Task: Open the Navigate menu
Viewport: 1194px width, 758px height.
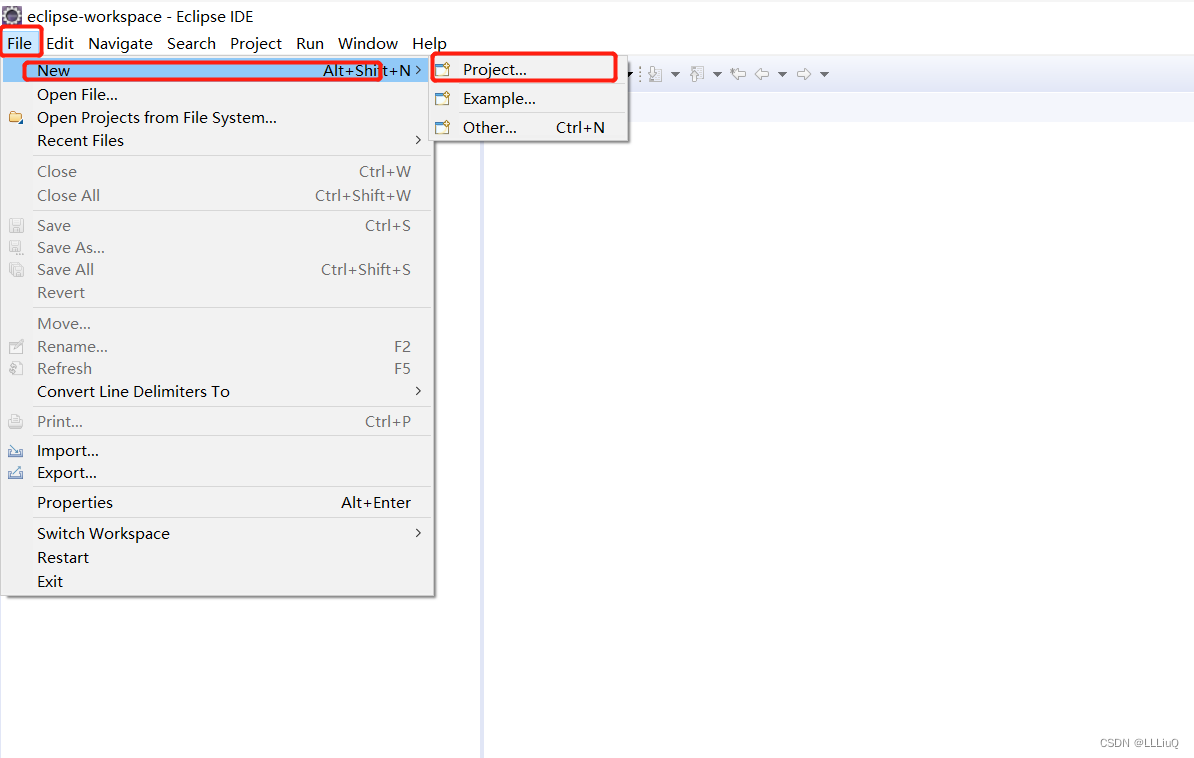Action: click(x=120, y=43)
